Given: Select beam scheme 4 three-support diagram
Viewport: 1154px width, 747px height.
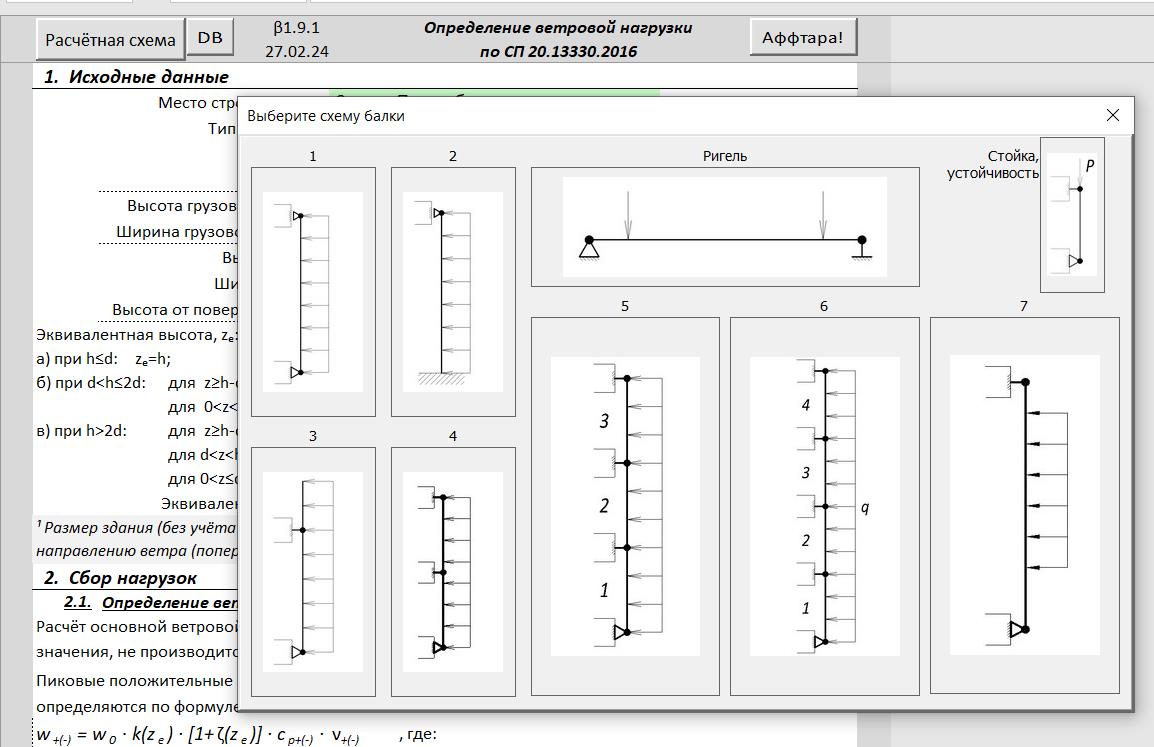Looking at the screenshot, I should (453, 571).
